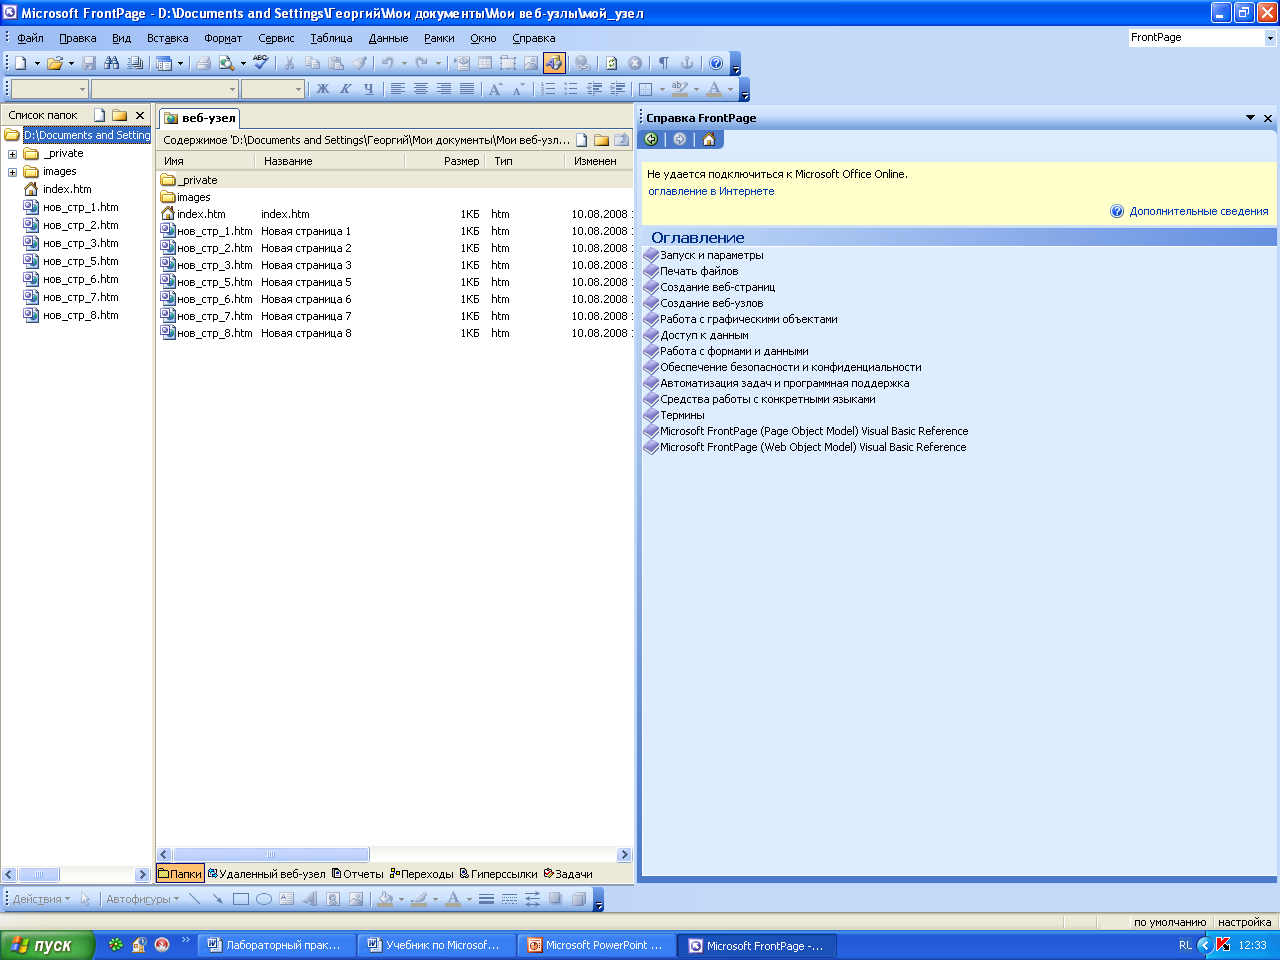The height and width of the screenshot is (960, 1280).
Task: Switch to the Отчеты view tab
Action: [358, 874]
